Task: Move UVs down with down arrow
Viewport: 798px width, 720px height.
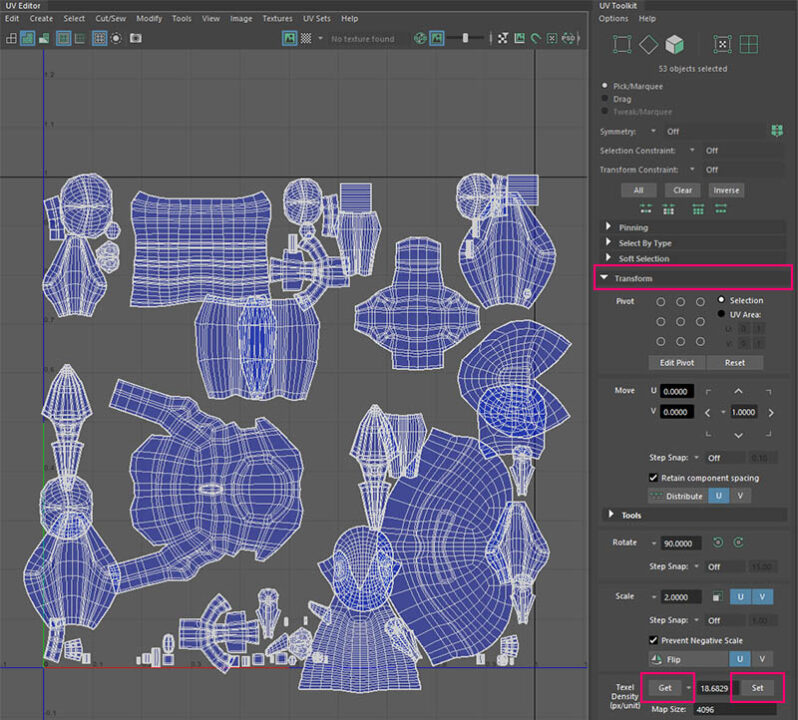Action: [x=738, y=435]
